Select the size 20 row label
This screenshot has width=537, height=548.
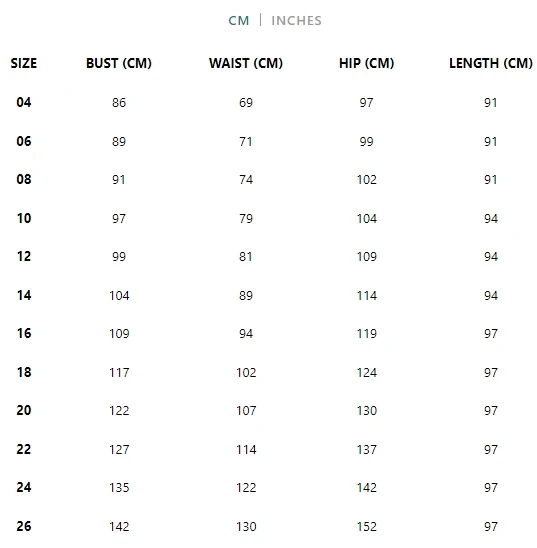click(24, 410)
